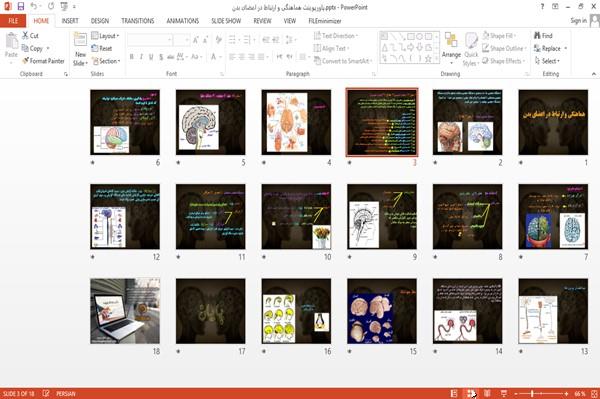
Task: Click the 66% zoom level
Action: 580,393
